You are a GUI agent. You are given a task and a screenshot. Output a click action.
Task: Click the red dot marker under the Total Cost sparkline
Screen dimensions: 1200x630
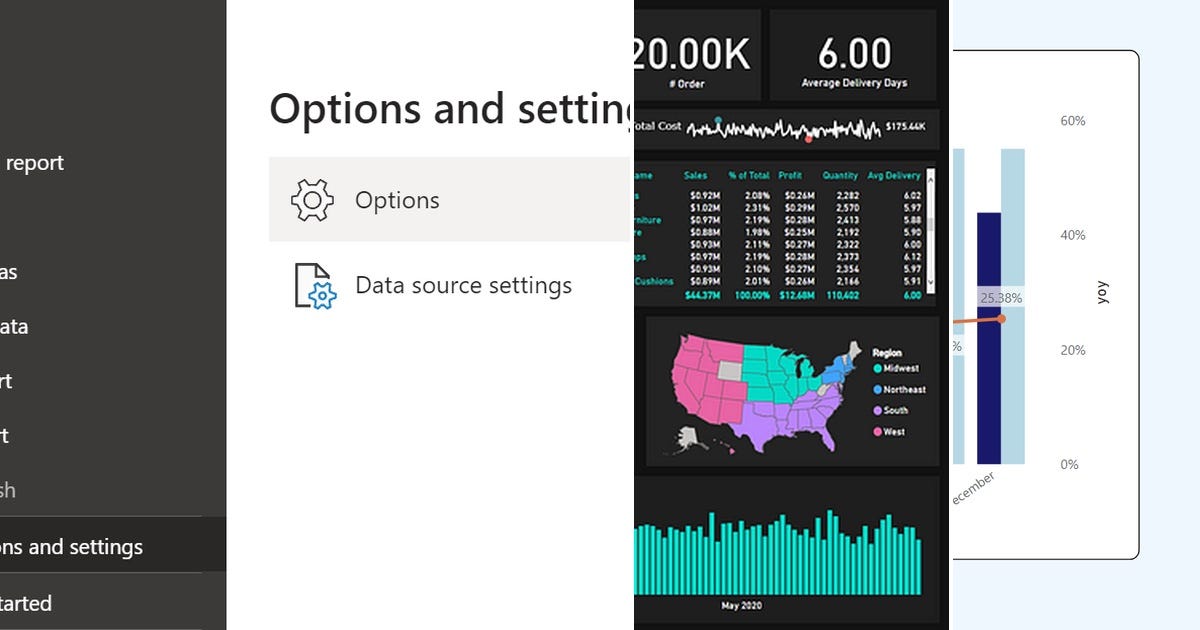(809, 139)
